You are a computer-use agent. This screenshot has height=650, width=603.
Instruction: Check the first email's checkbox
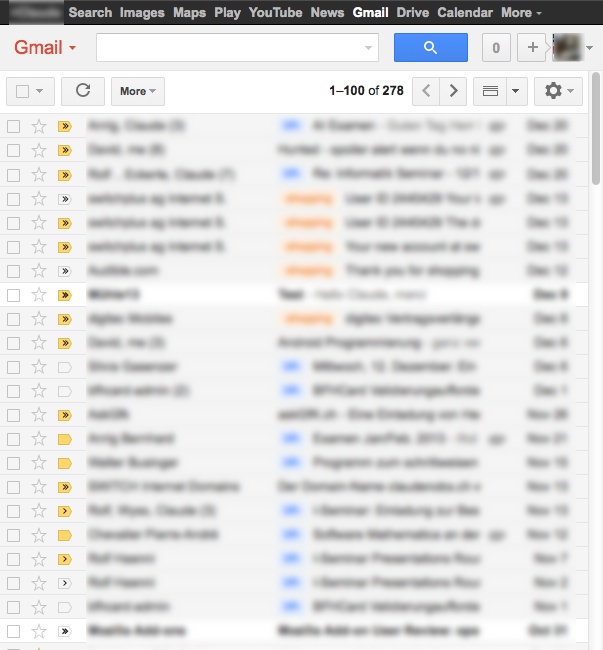pyautogui.click(x=13, y=126)
